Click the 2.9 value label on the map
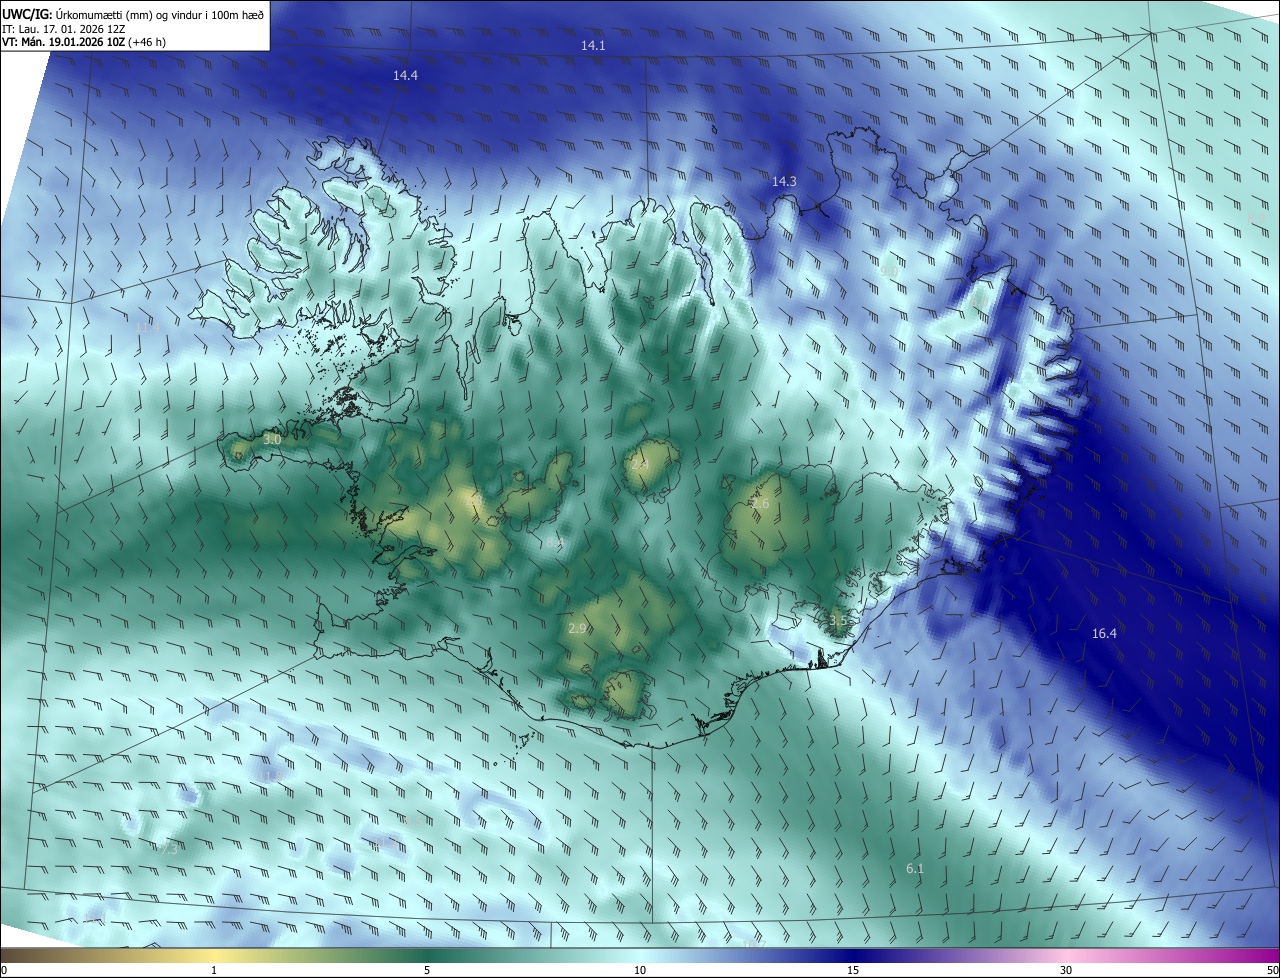This screenshot has width=1280, height=978. (x=577, y=628)
